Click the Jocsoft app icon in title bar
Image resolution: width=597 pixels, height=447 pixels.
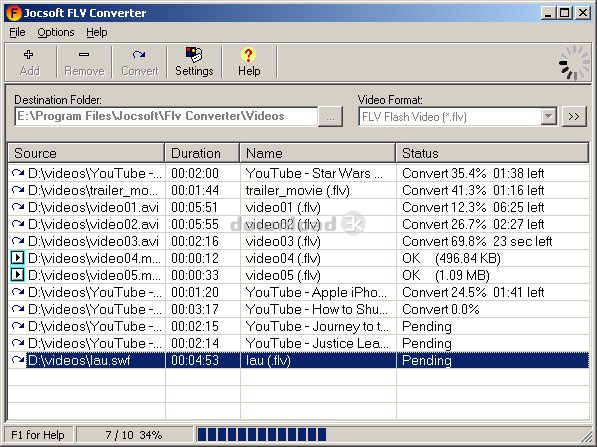[x=13, y=13]
